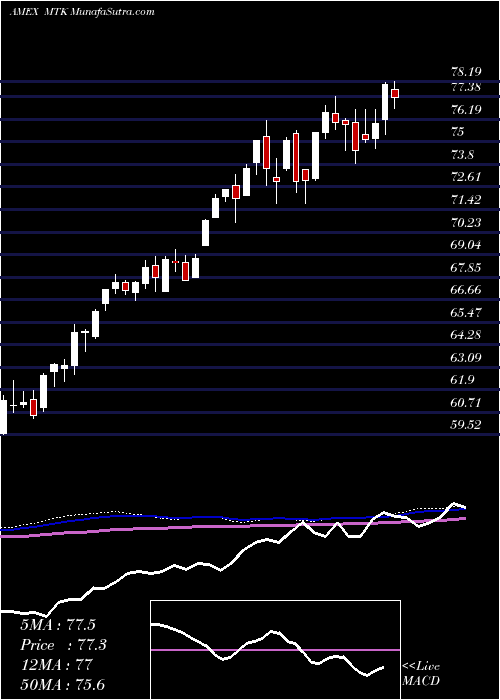Click the last red candlestick at chart top
500x700 pixels.
(x=395, y=93)
